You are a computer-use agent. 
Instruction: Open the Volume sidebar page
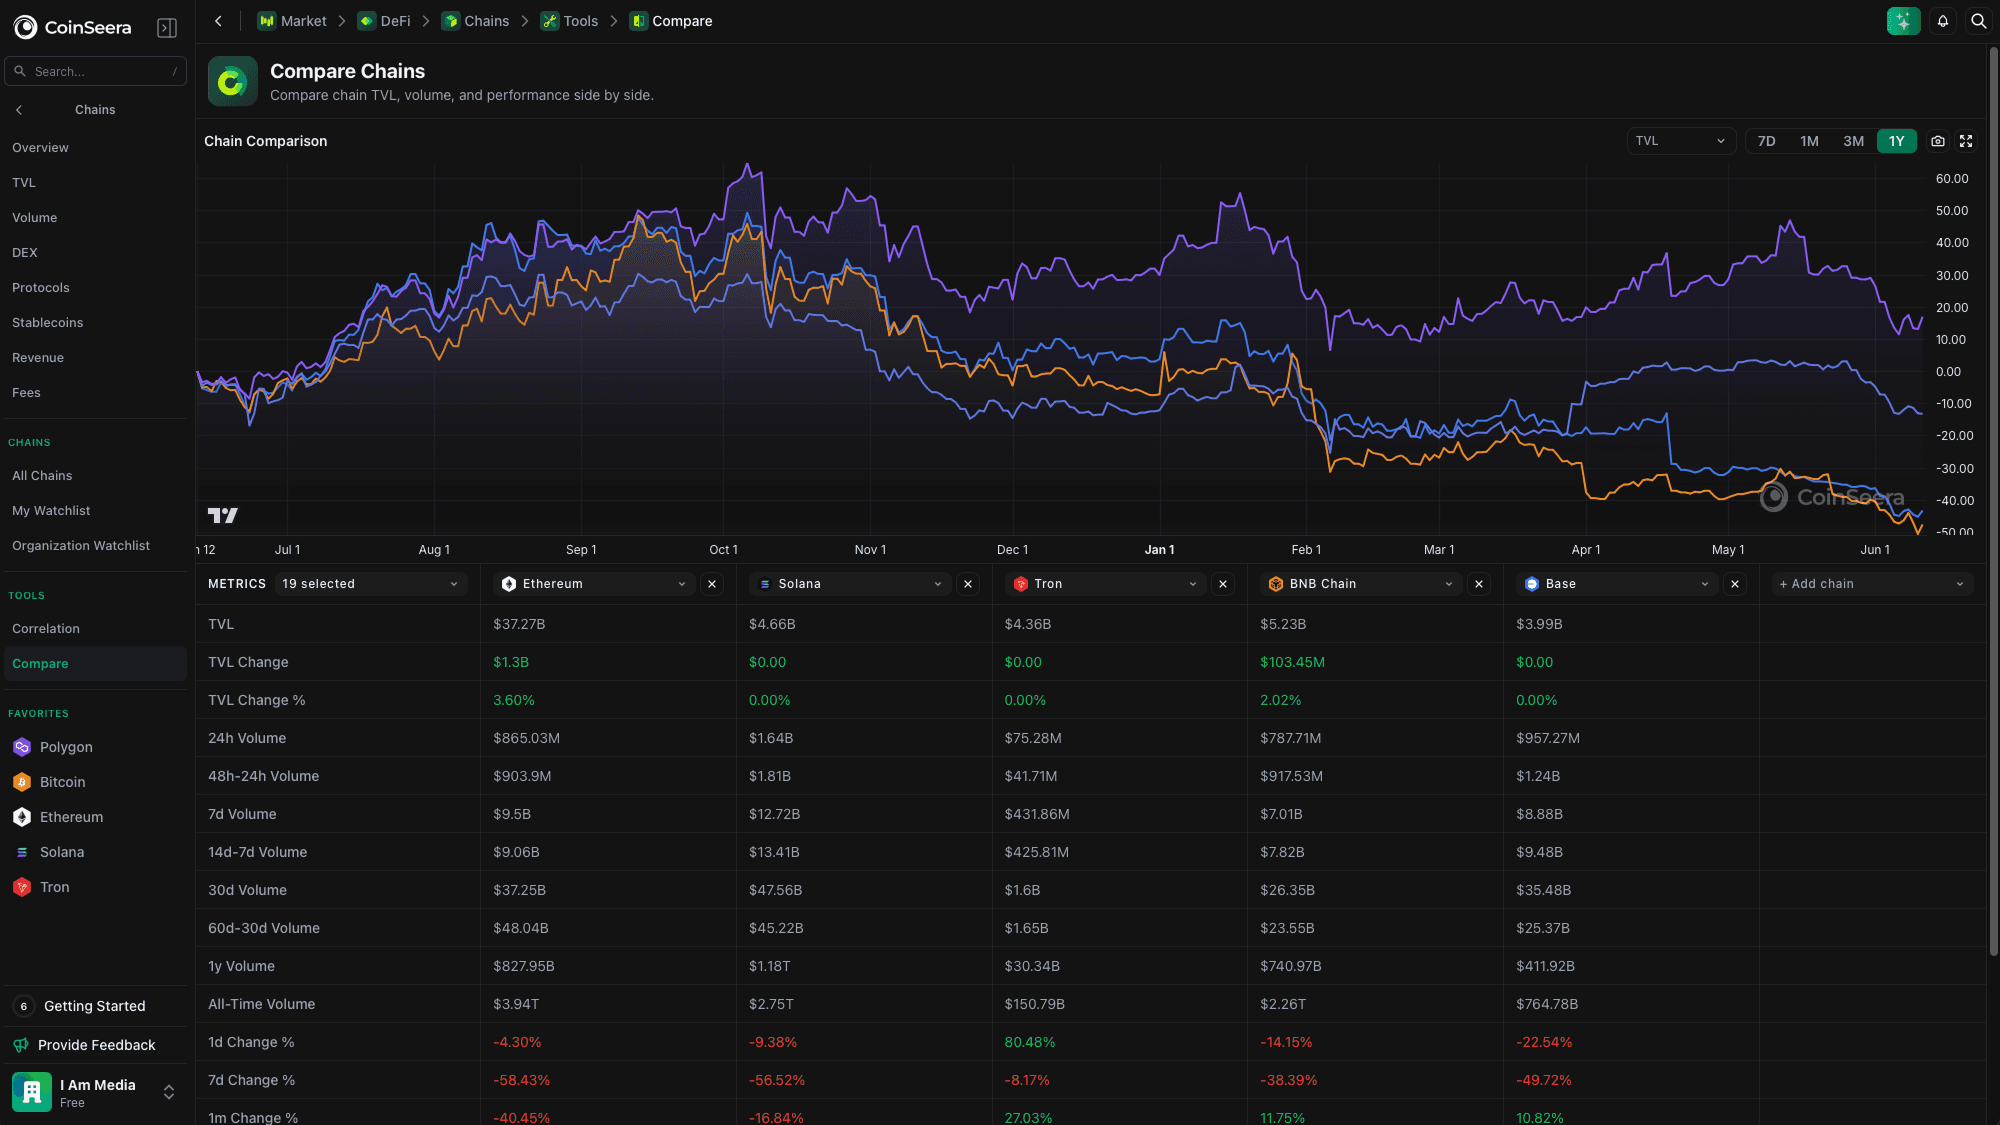tap(95, 218)
